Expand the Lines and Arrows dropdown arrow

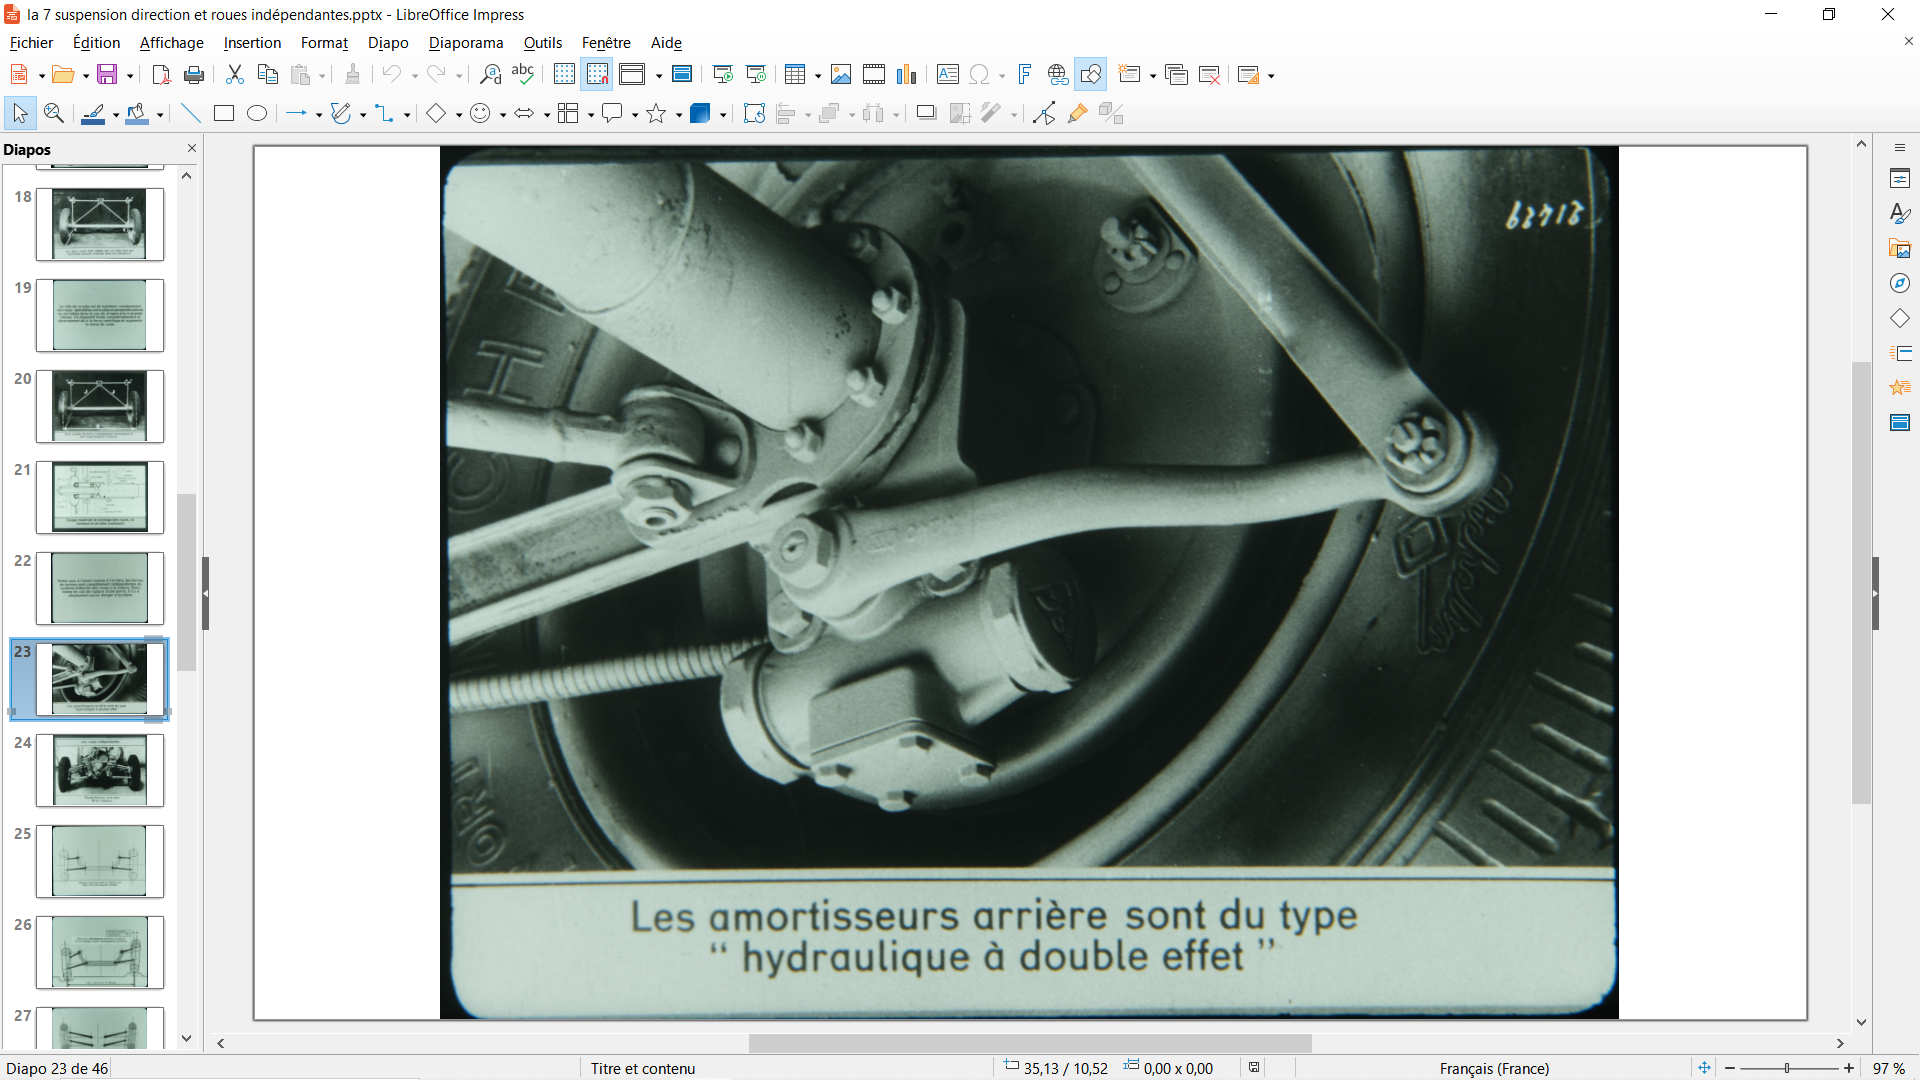point(318,115)
